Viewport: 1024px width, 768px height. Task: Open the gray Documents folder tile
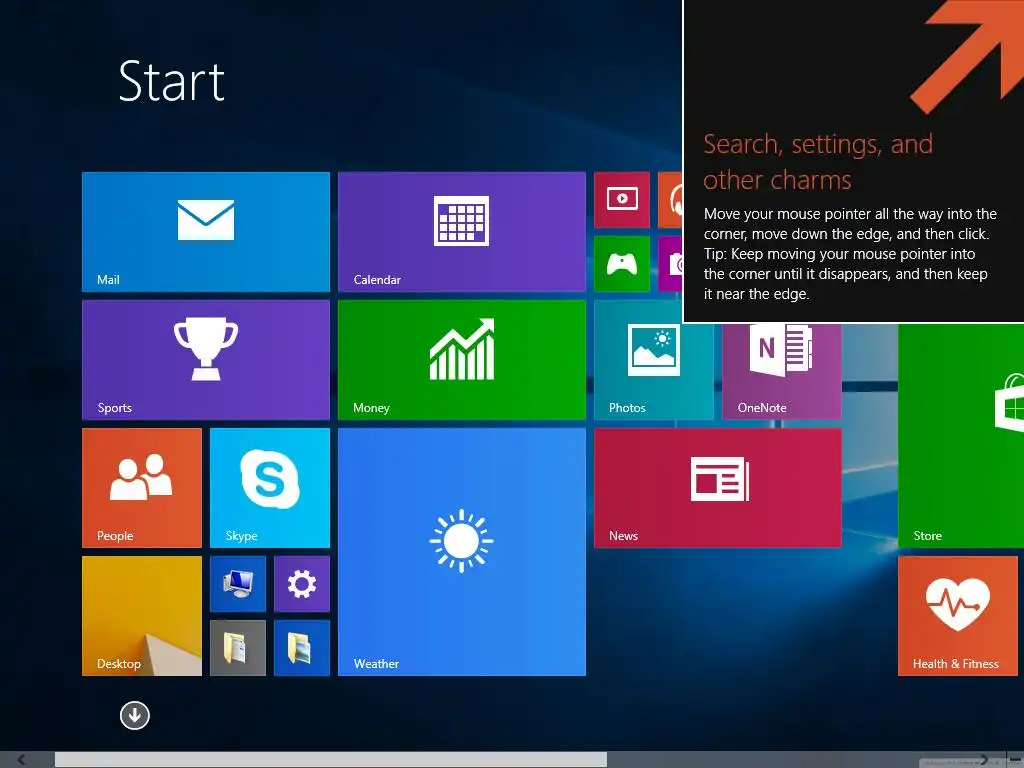tap(238, 648)
